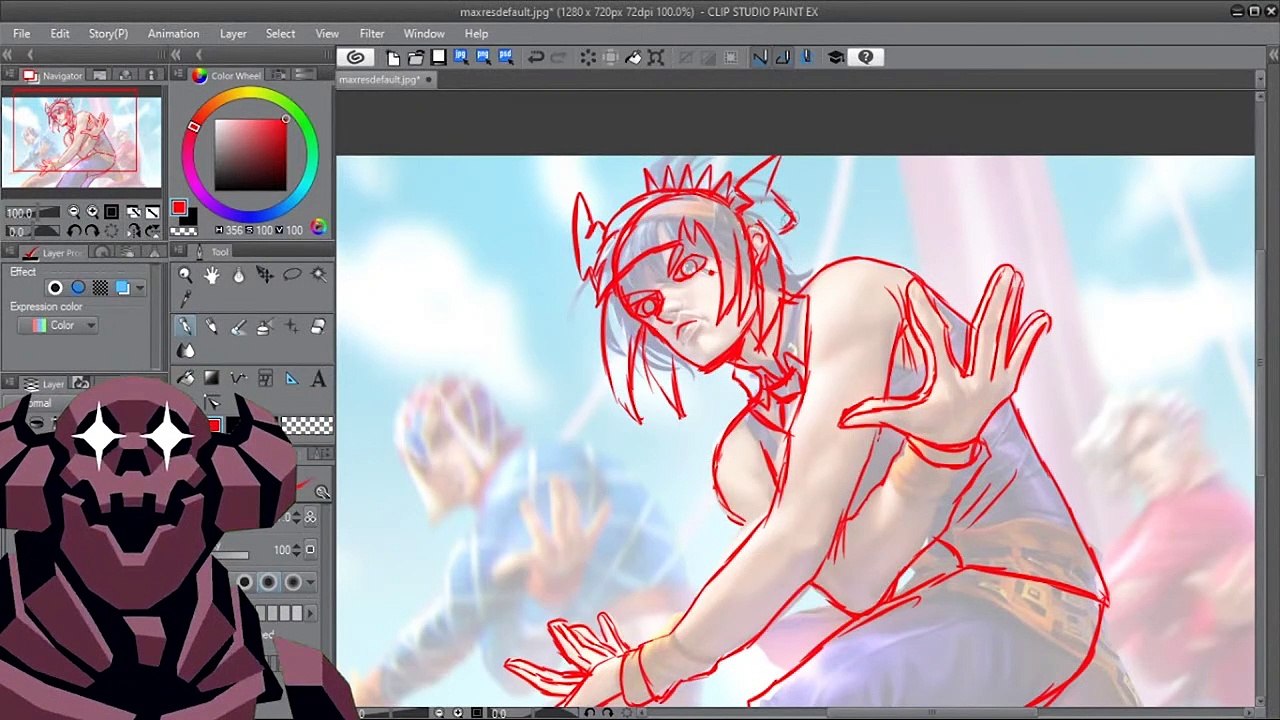Open the Animation menu
The image size is (1280, 720).
[x=174, y=33]
